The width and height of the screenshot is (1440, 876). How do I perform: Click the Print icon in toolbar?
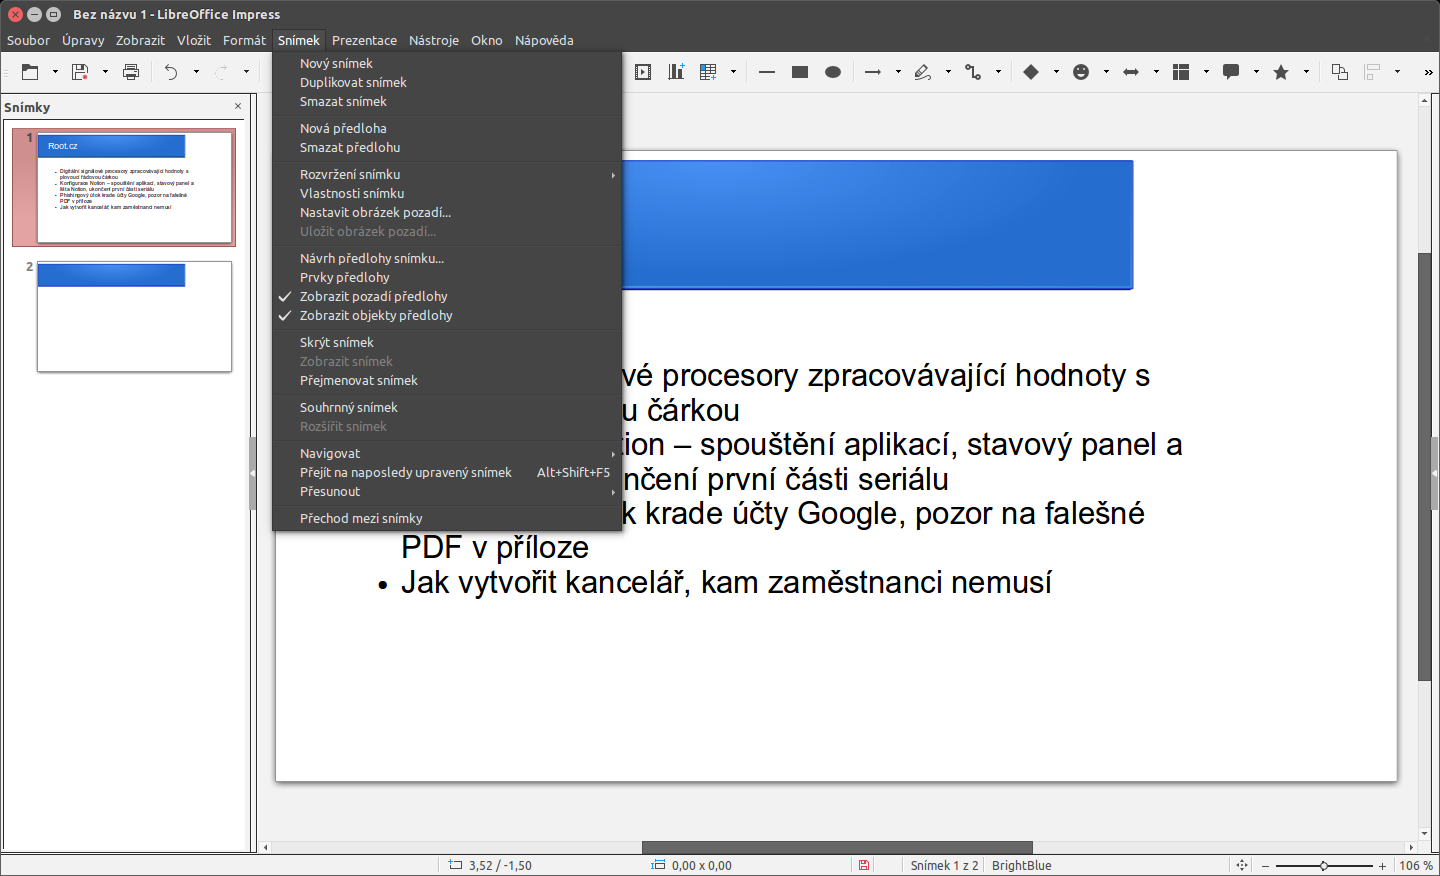(x=131, y=72)
